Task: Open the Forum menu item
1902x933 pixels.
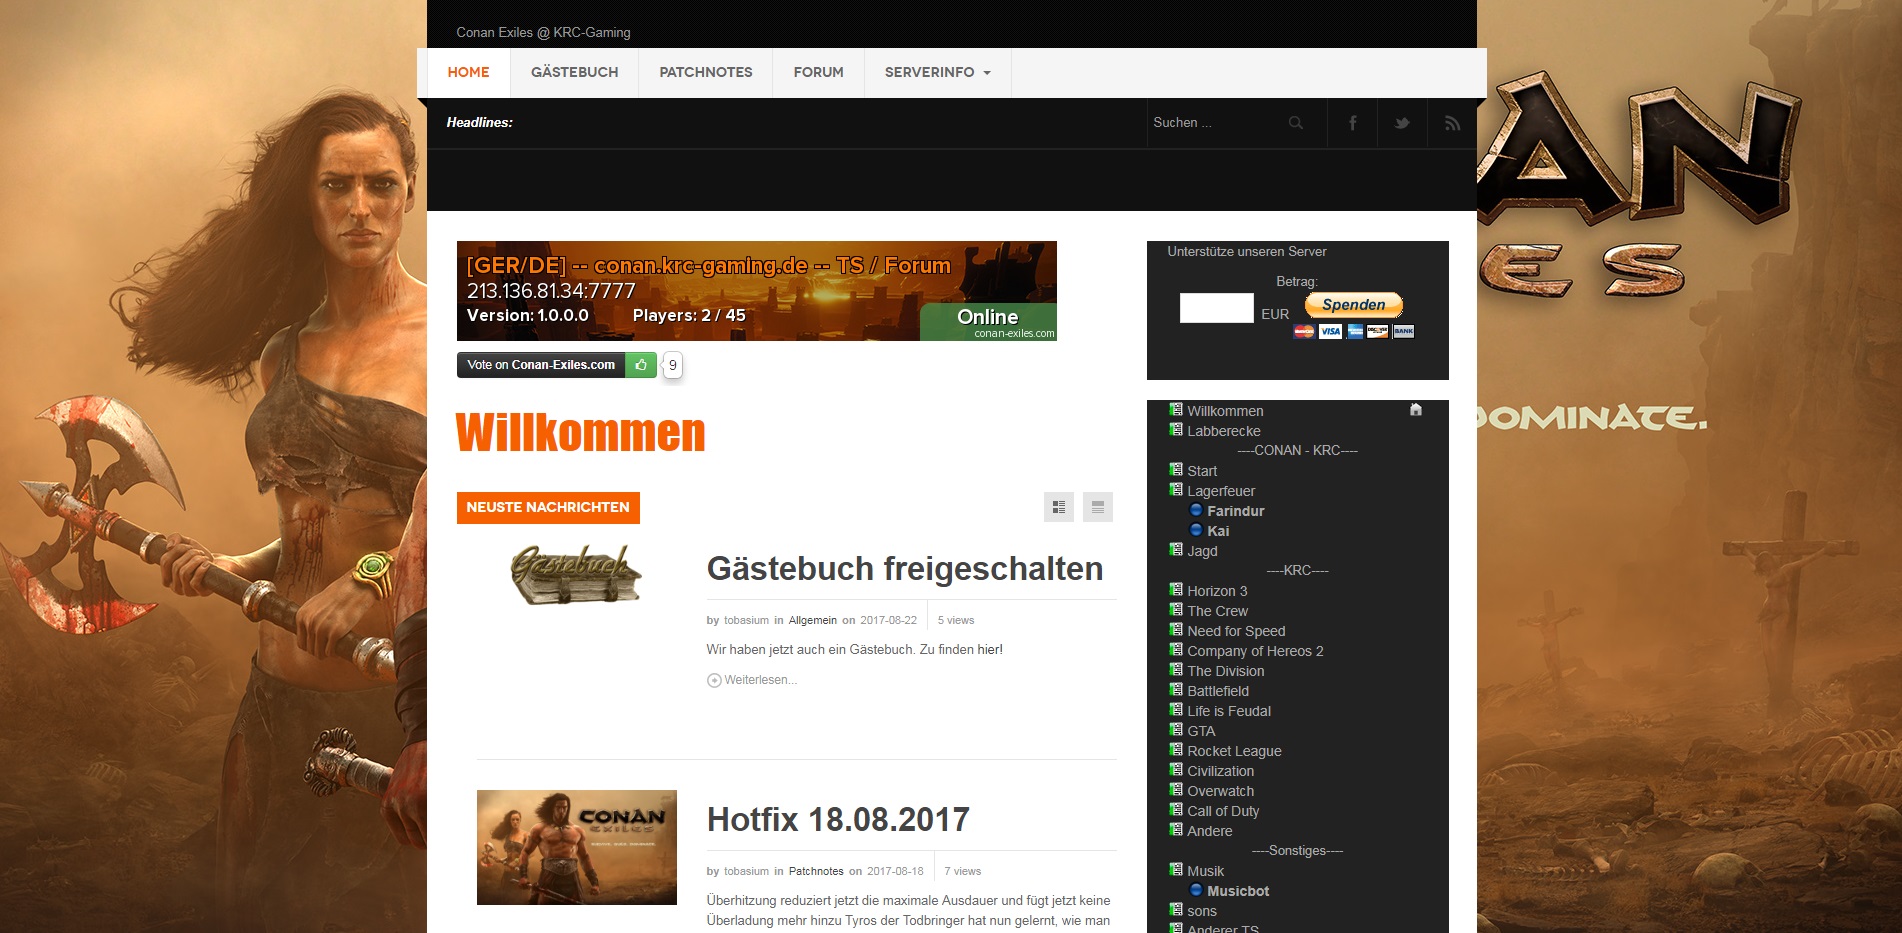Action: coord(818,72)
